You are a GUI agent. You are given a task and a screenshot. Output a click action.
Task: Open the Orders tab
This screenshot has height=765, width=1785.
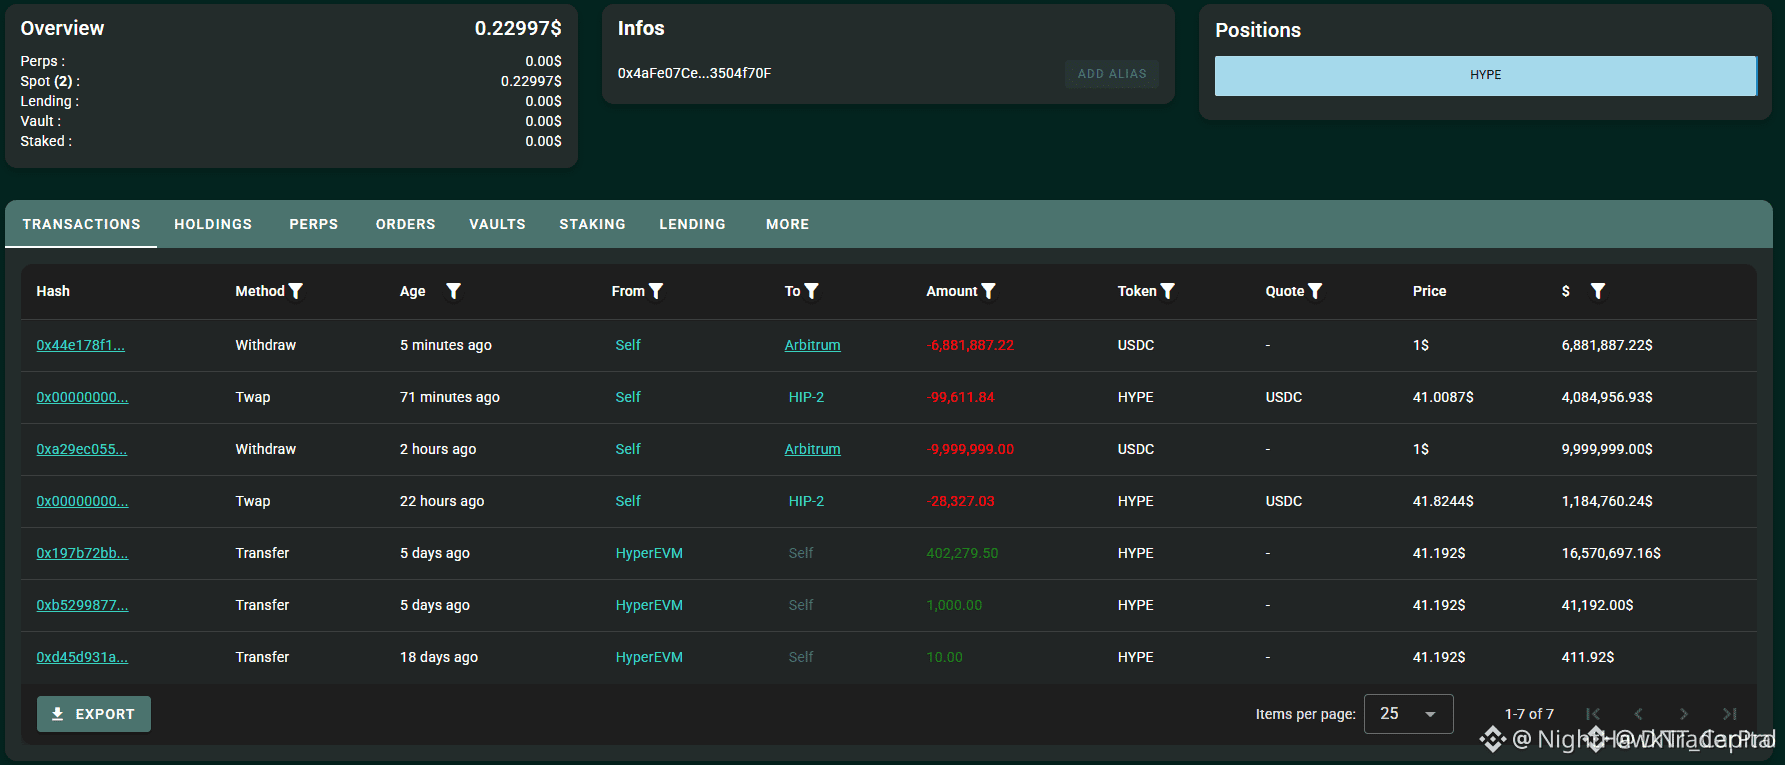(406, 224)
